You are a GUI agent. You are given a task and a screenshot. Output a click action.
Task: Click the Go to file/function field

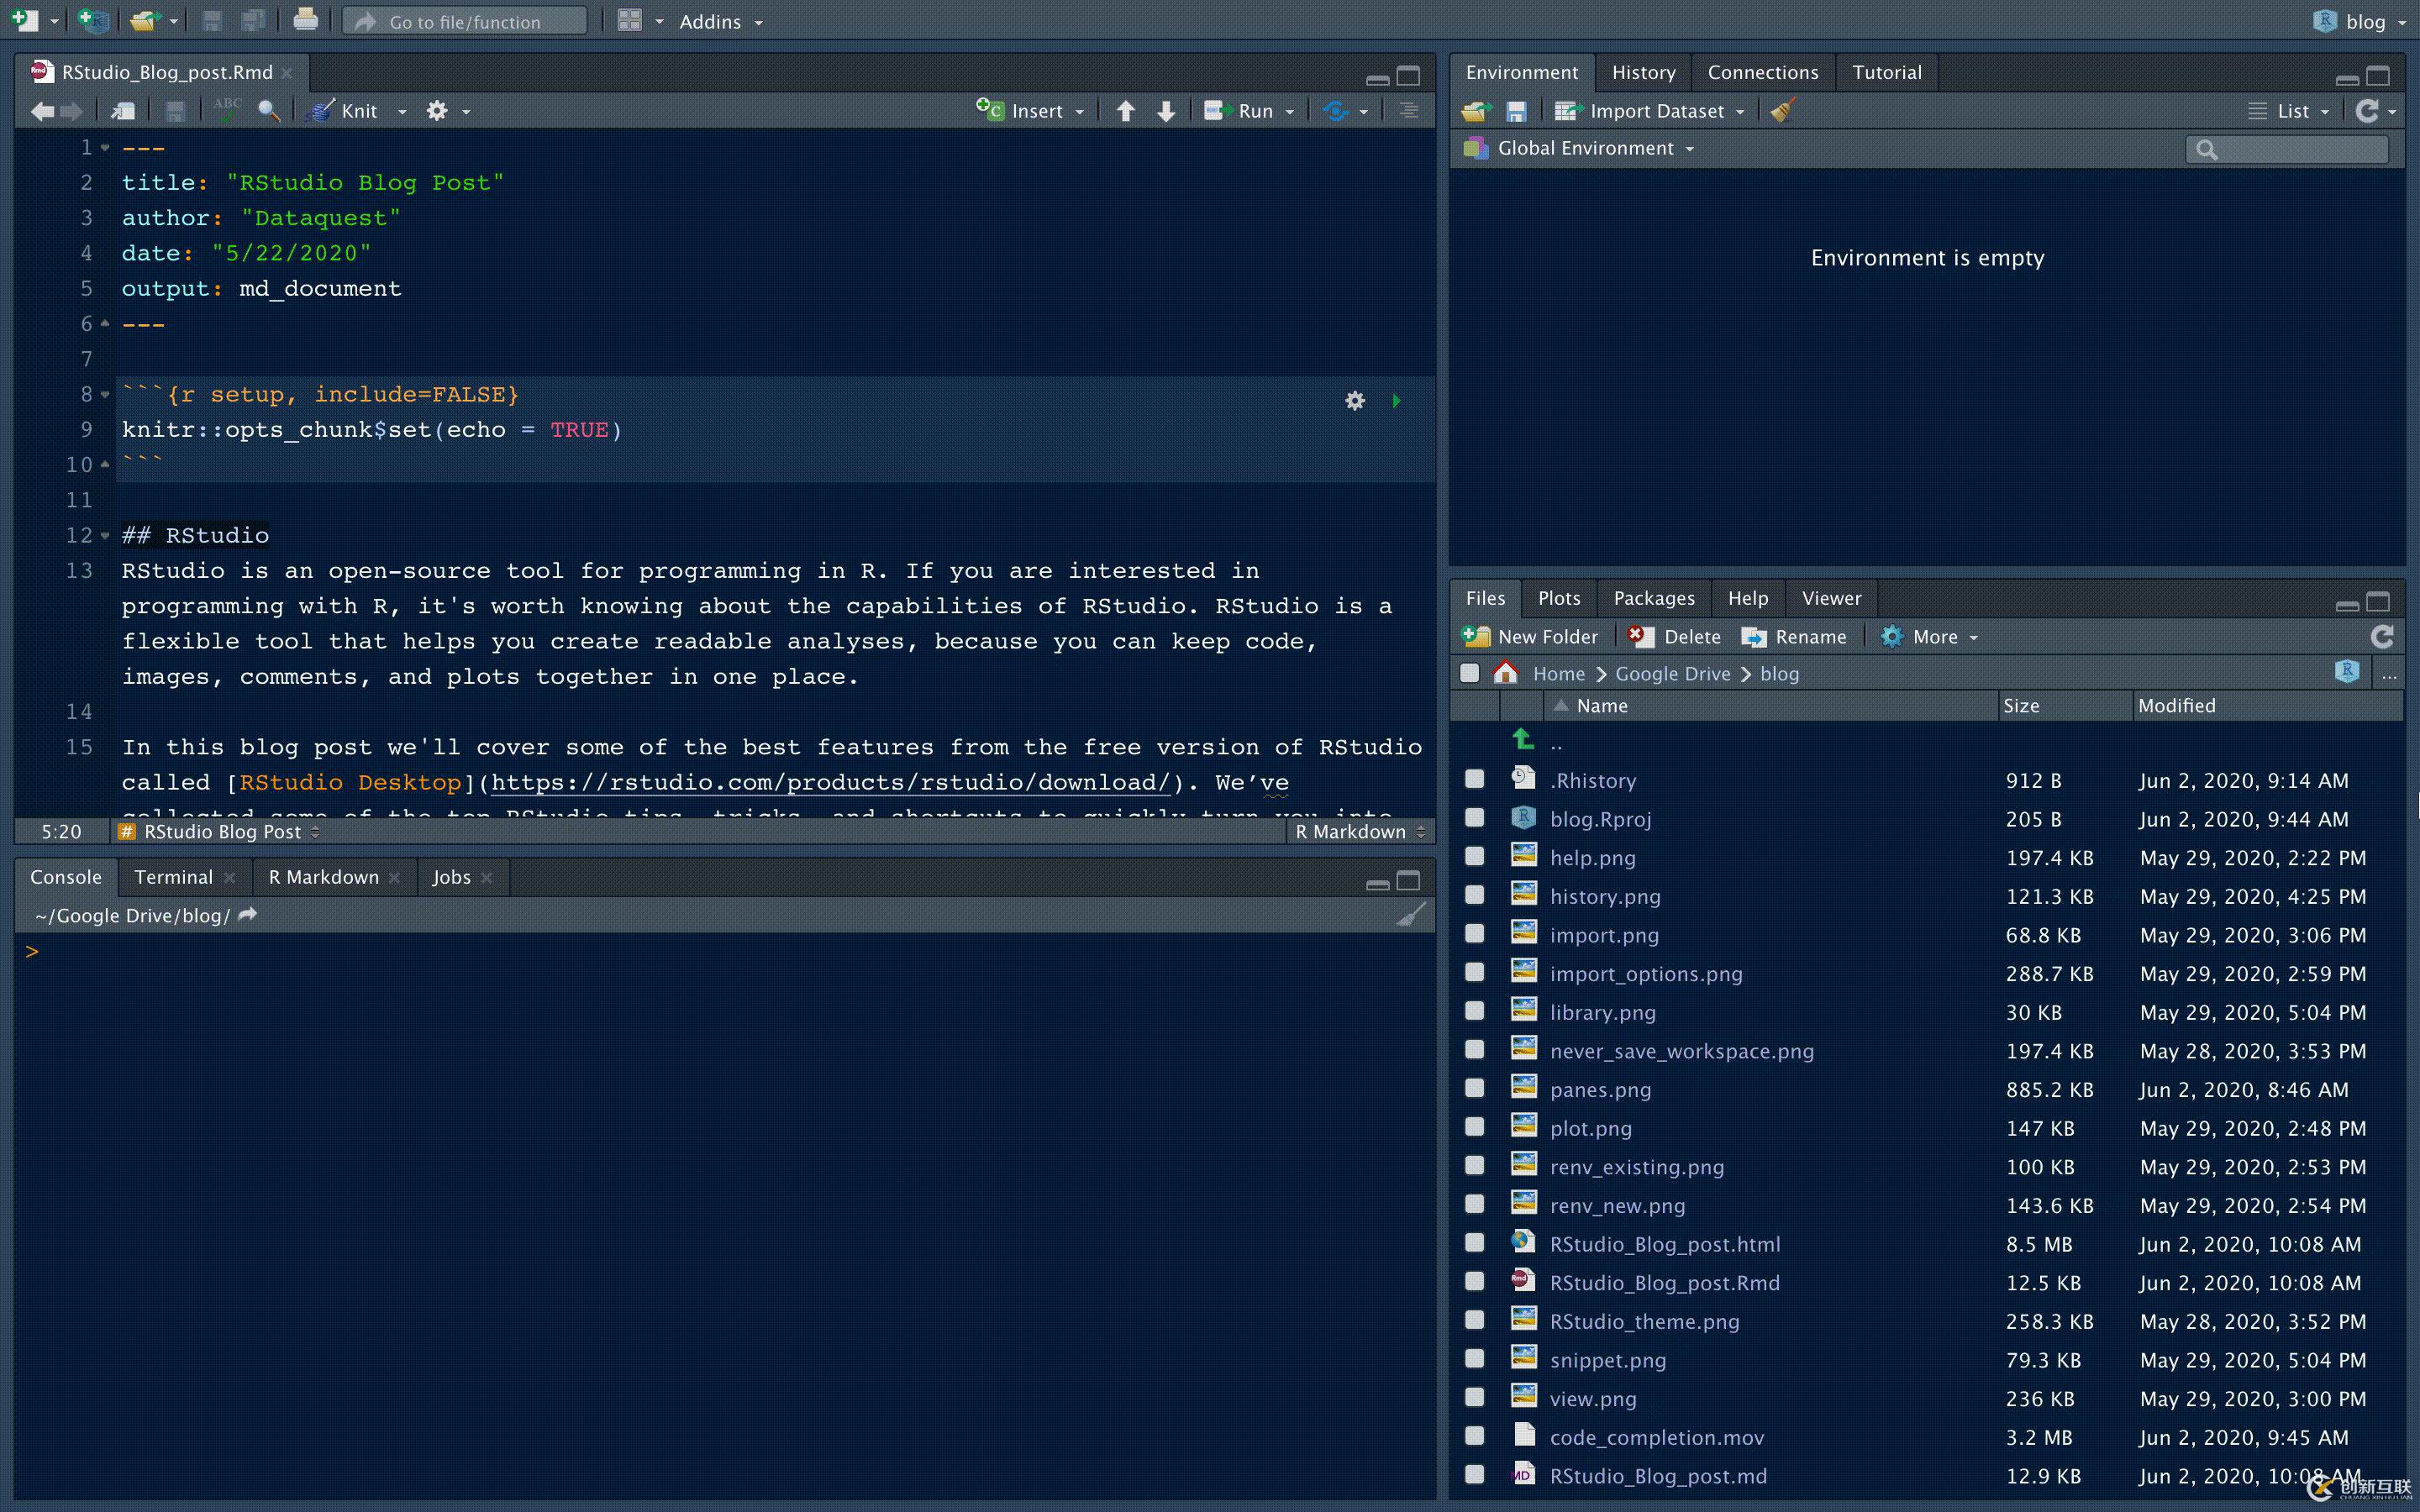(x=465, y=21)
